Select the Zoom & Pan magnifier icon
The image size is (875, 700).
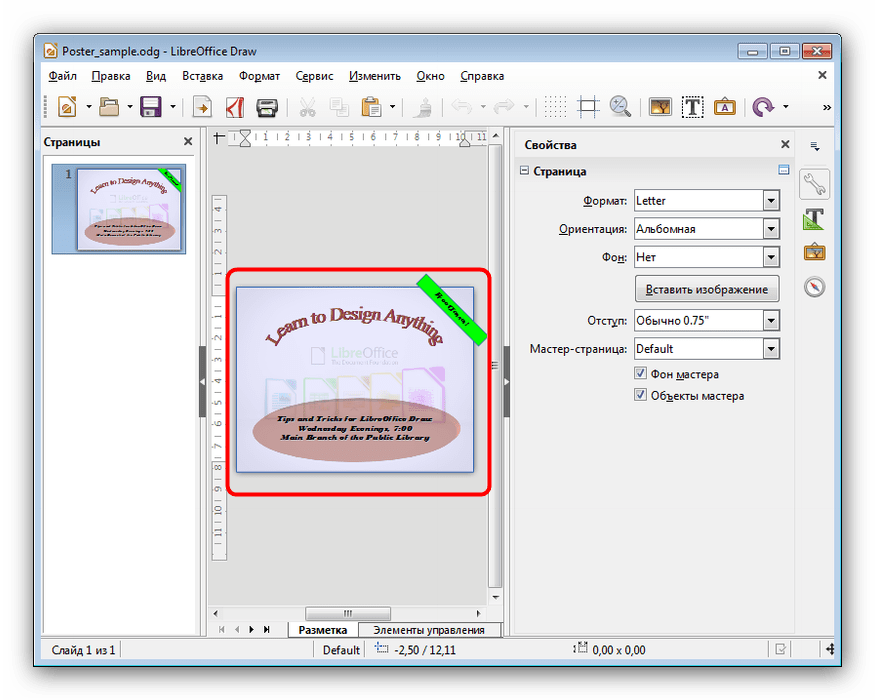[620, 107]
